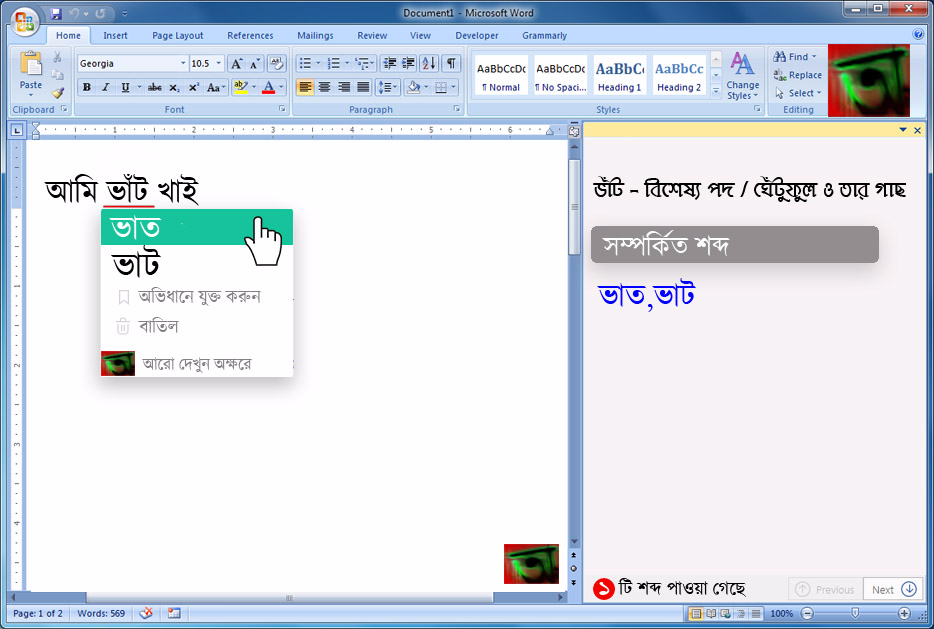Click the Next button in side panel

893,589
